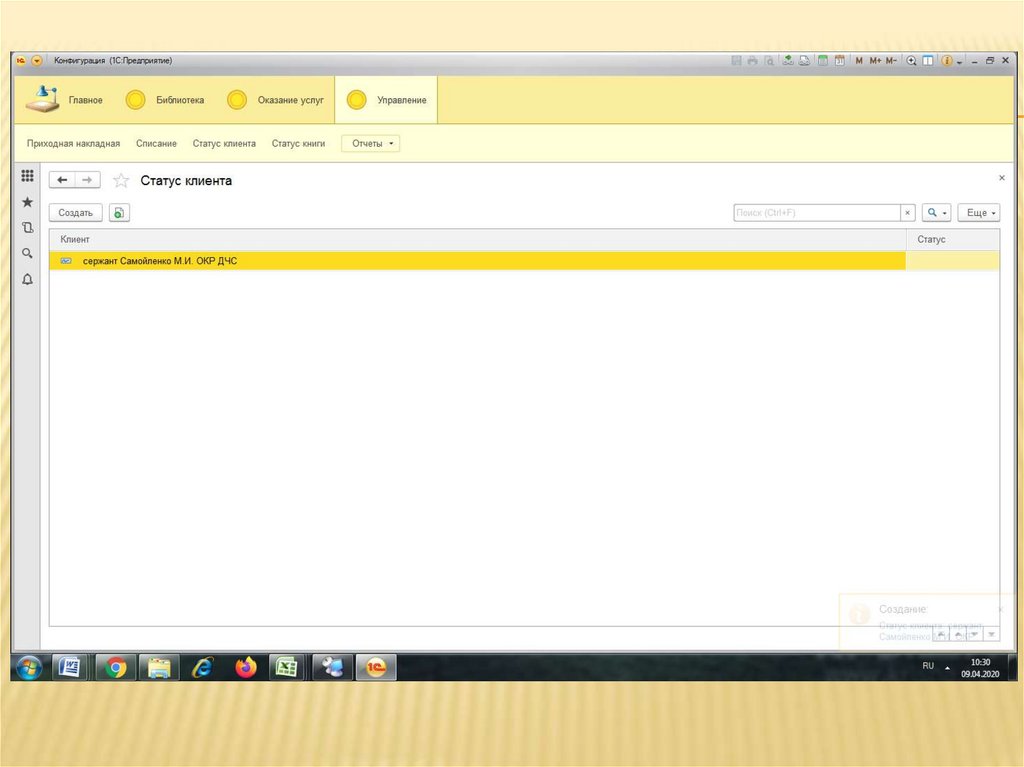
Task: Open Приходная накладная command
Action: (73, 144)
